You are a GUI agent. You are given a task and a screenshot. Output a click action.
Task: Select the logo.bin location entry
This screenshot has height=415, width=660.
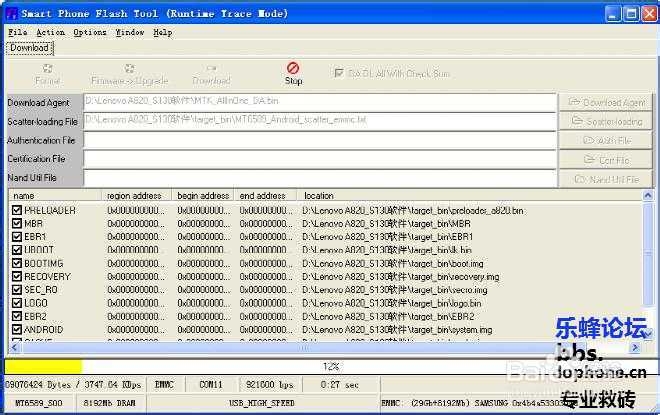pos(391,303)
